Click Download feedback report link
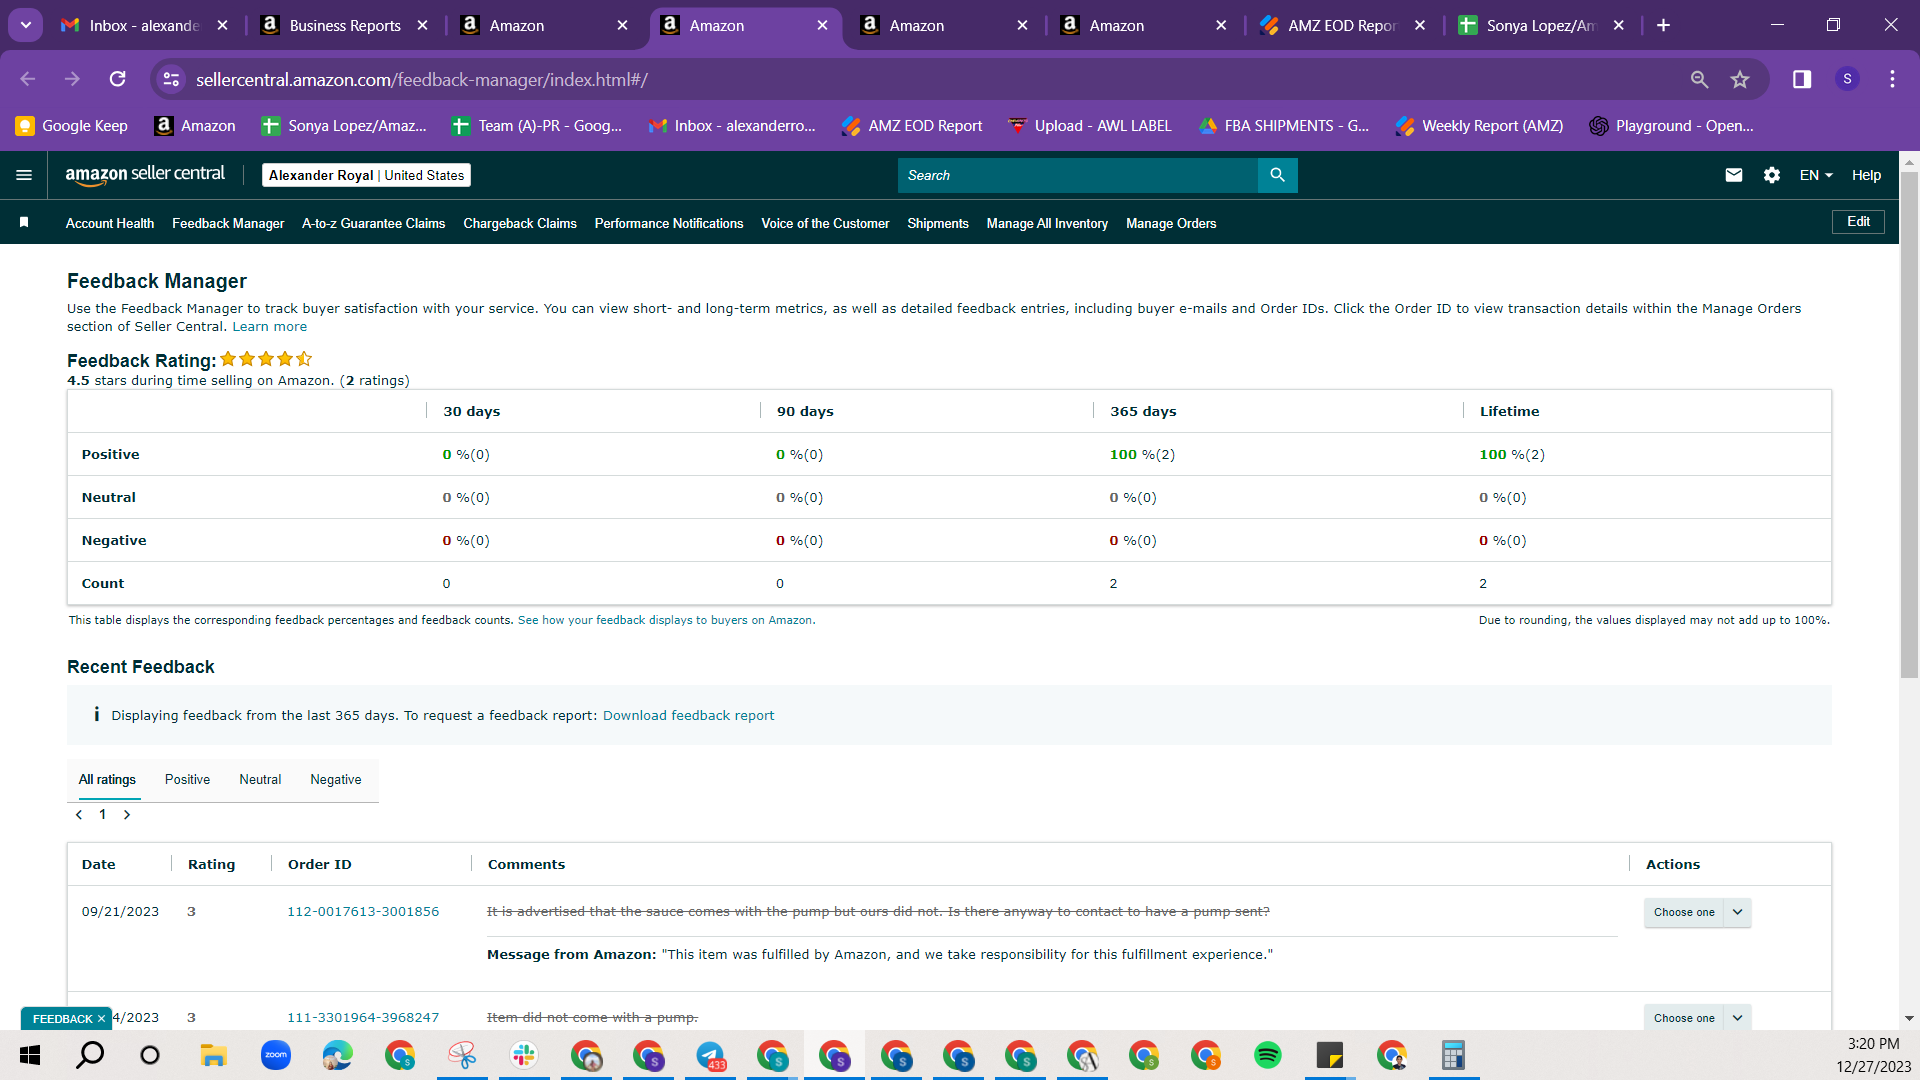The height and width of the screenshot is (1080, 1920). 688,716
